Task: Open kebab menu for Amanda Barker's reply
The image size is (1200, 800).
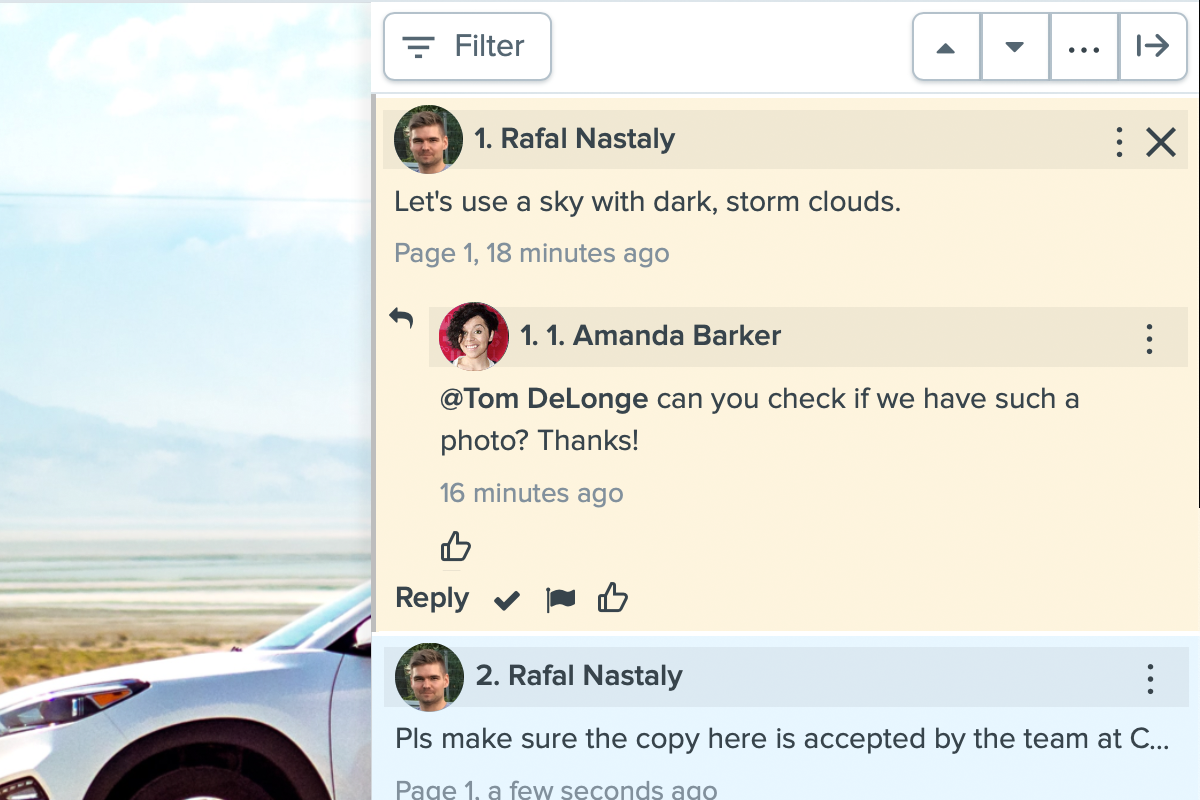Action: [x=1149, y=339]
